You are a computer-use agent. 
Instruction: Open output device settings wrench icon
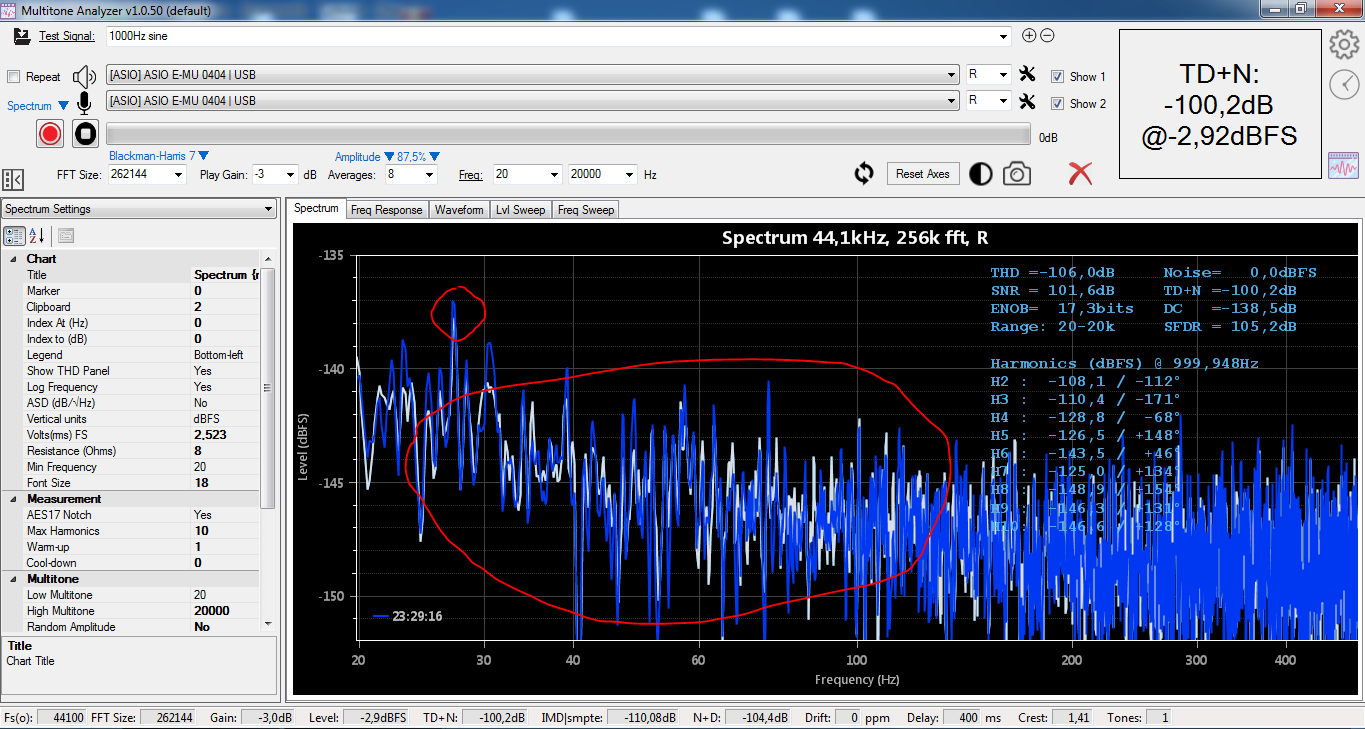1027,74
